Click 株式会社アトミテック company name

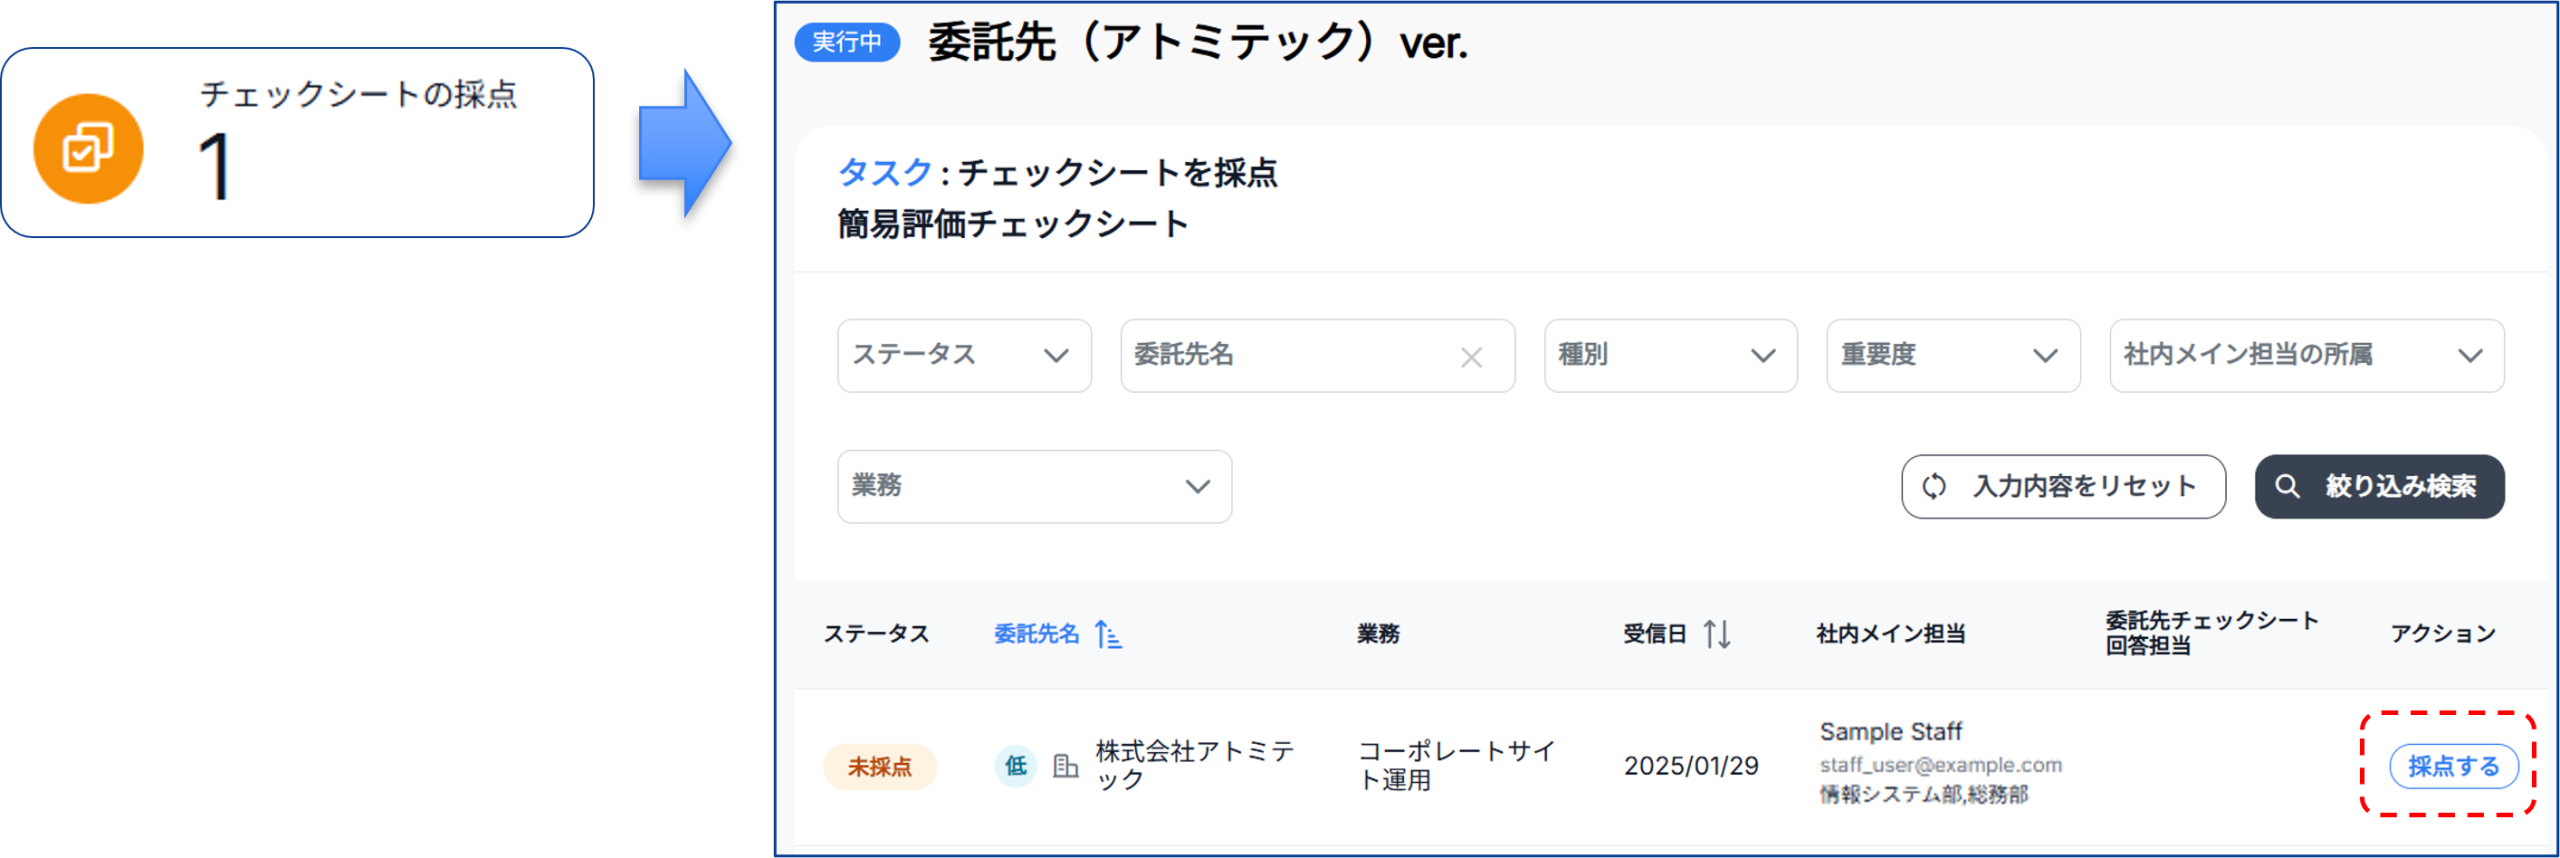(1194, 765)
